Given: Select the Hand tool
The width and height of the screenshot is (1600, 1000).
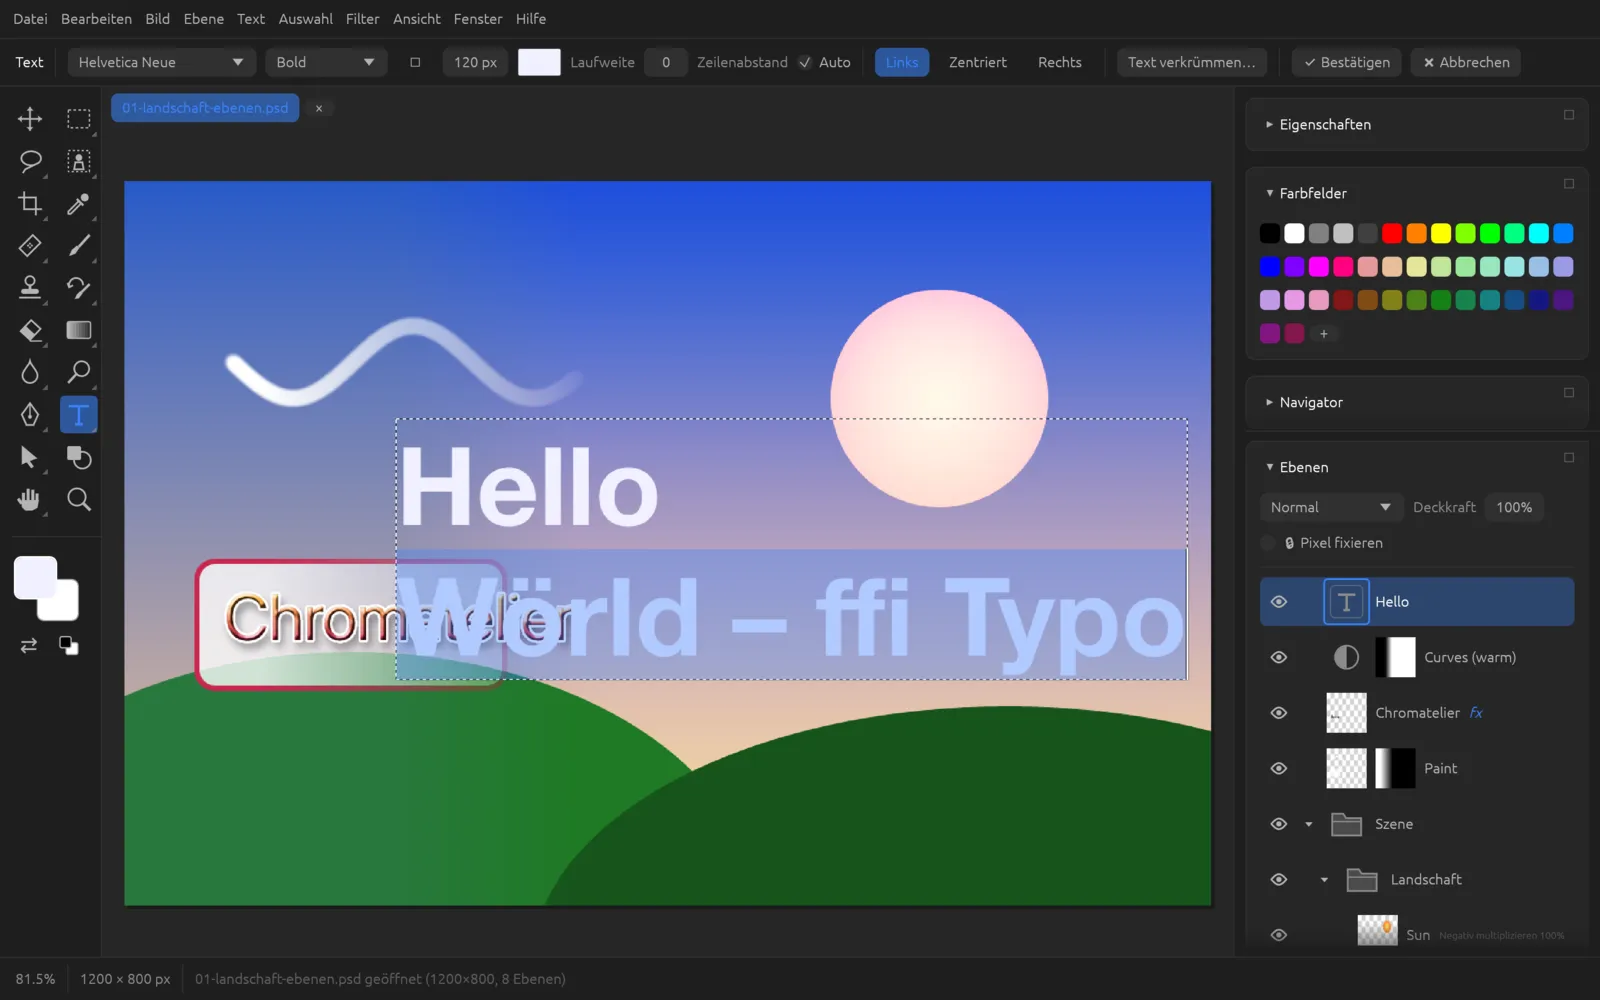Looking at the screenshot, I should pyautogui.click(x=30, y=499).
